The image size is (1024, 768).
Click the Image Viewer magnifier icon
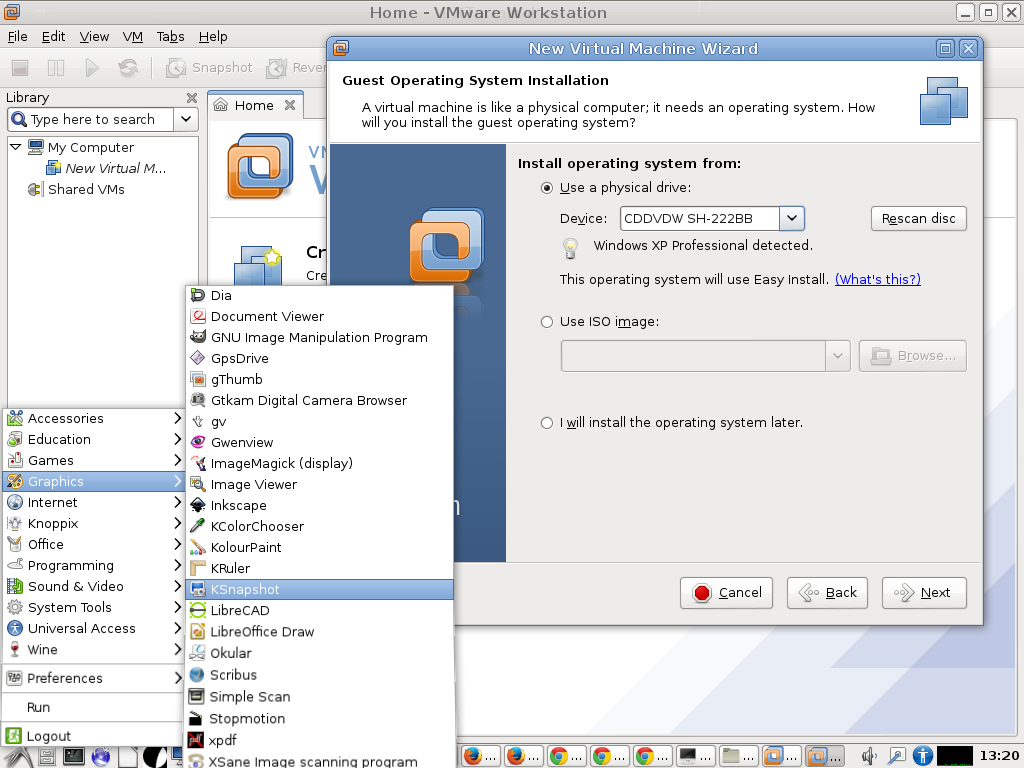(198, 484)
